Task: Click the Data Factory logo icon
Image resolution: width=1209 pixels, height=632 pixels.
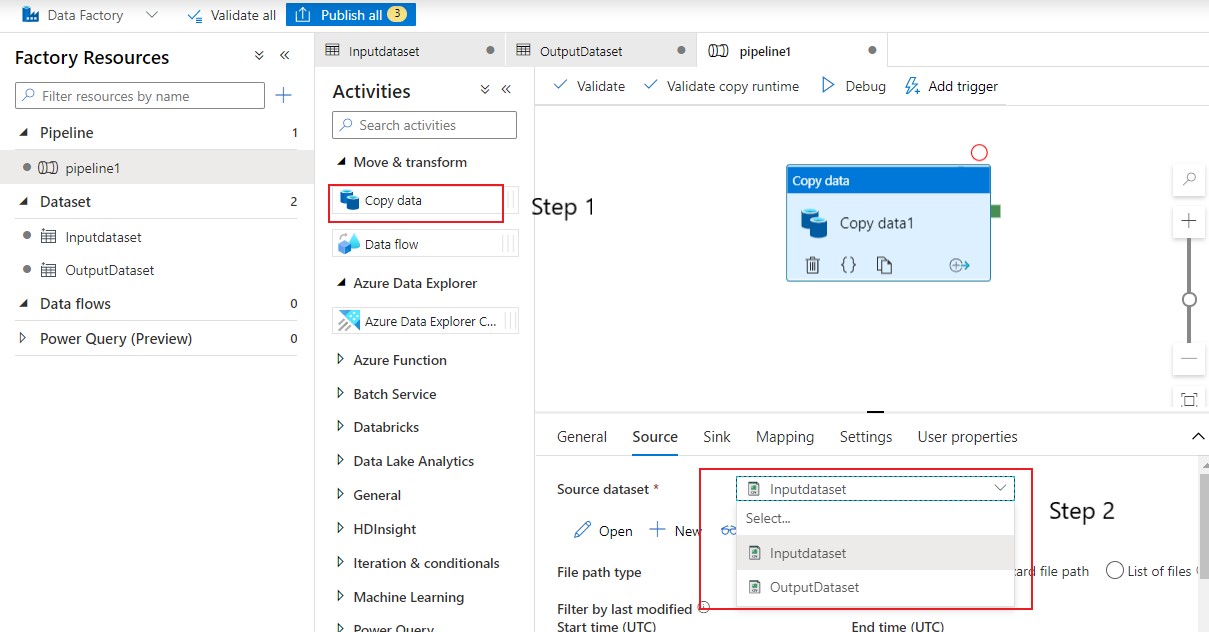Action: [x=30, y=15]
